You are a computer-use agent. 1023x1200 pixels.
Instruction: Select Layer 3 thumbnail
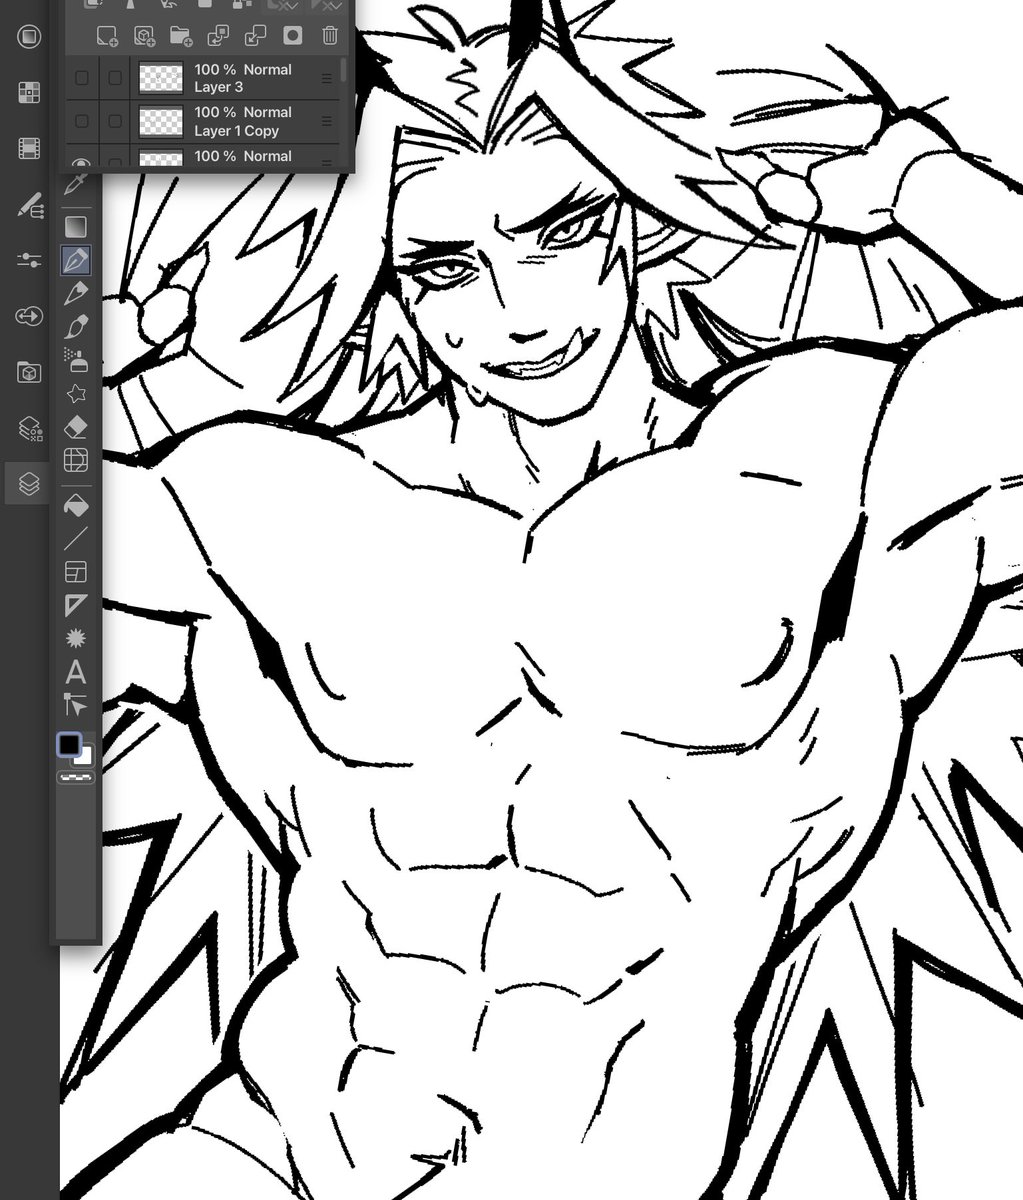coord(160,78)
